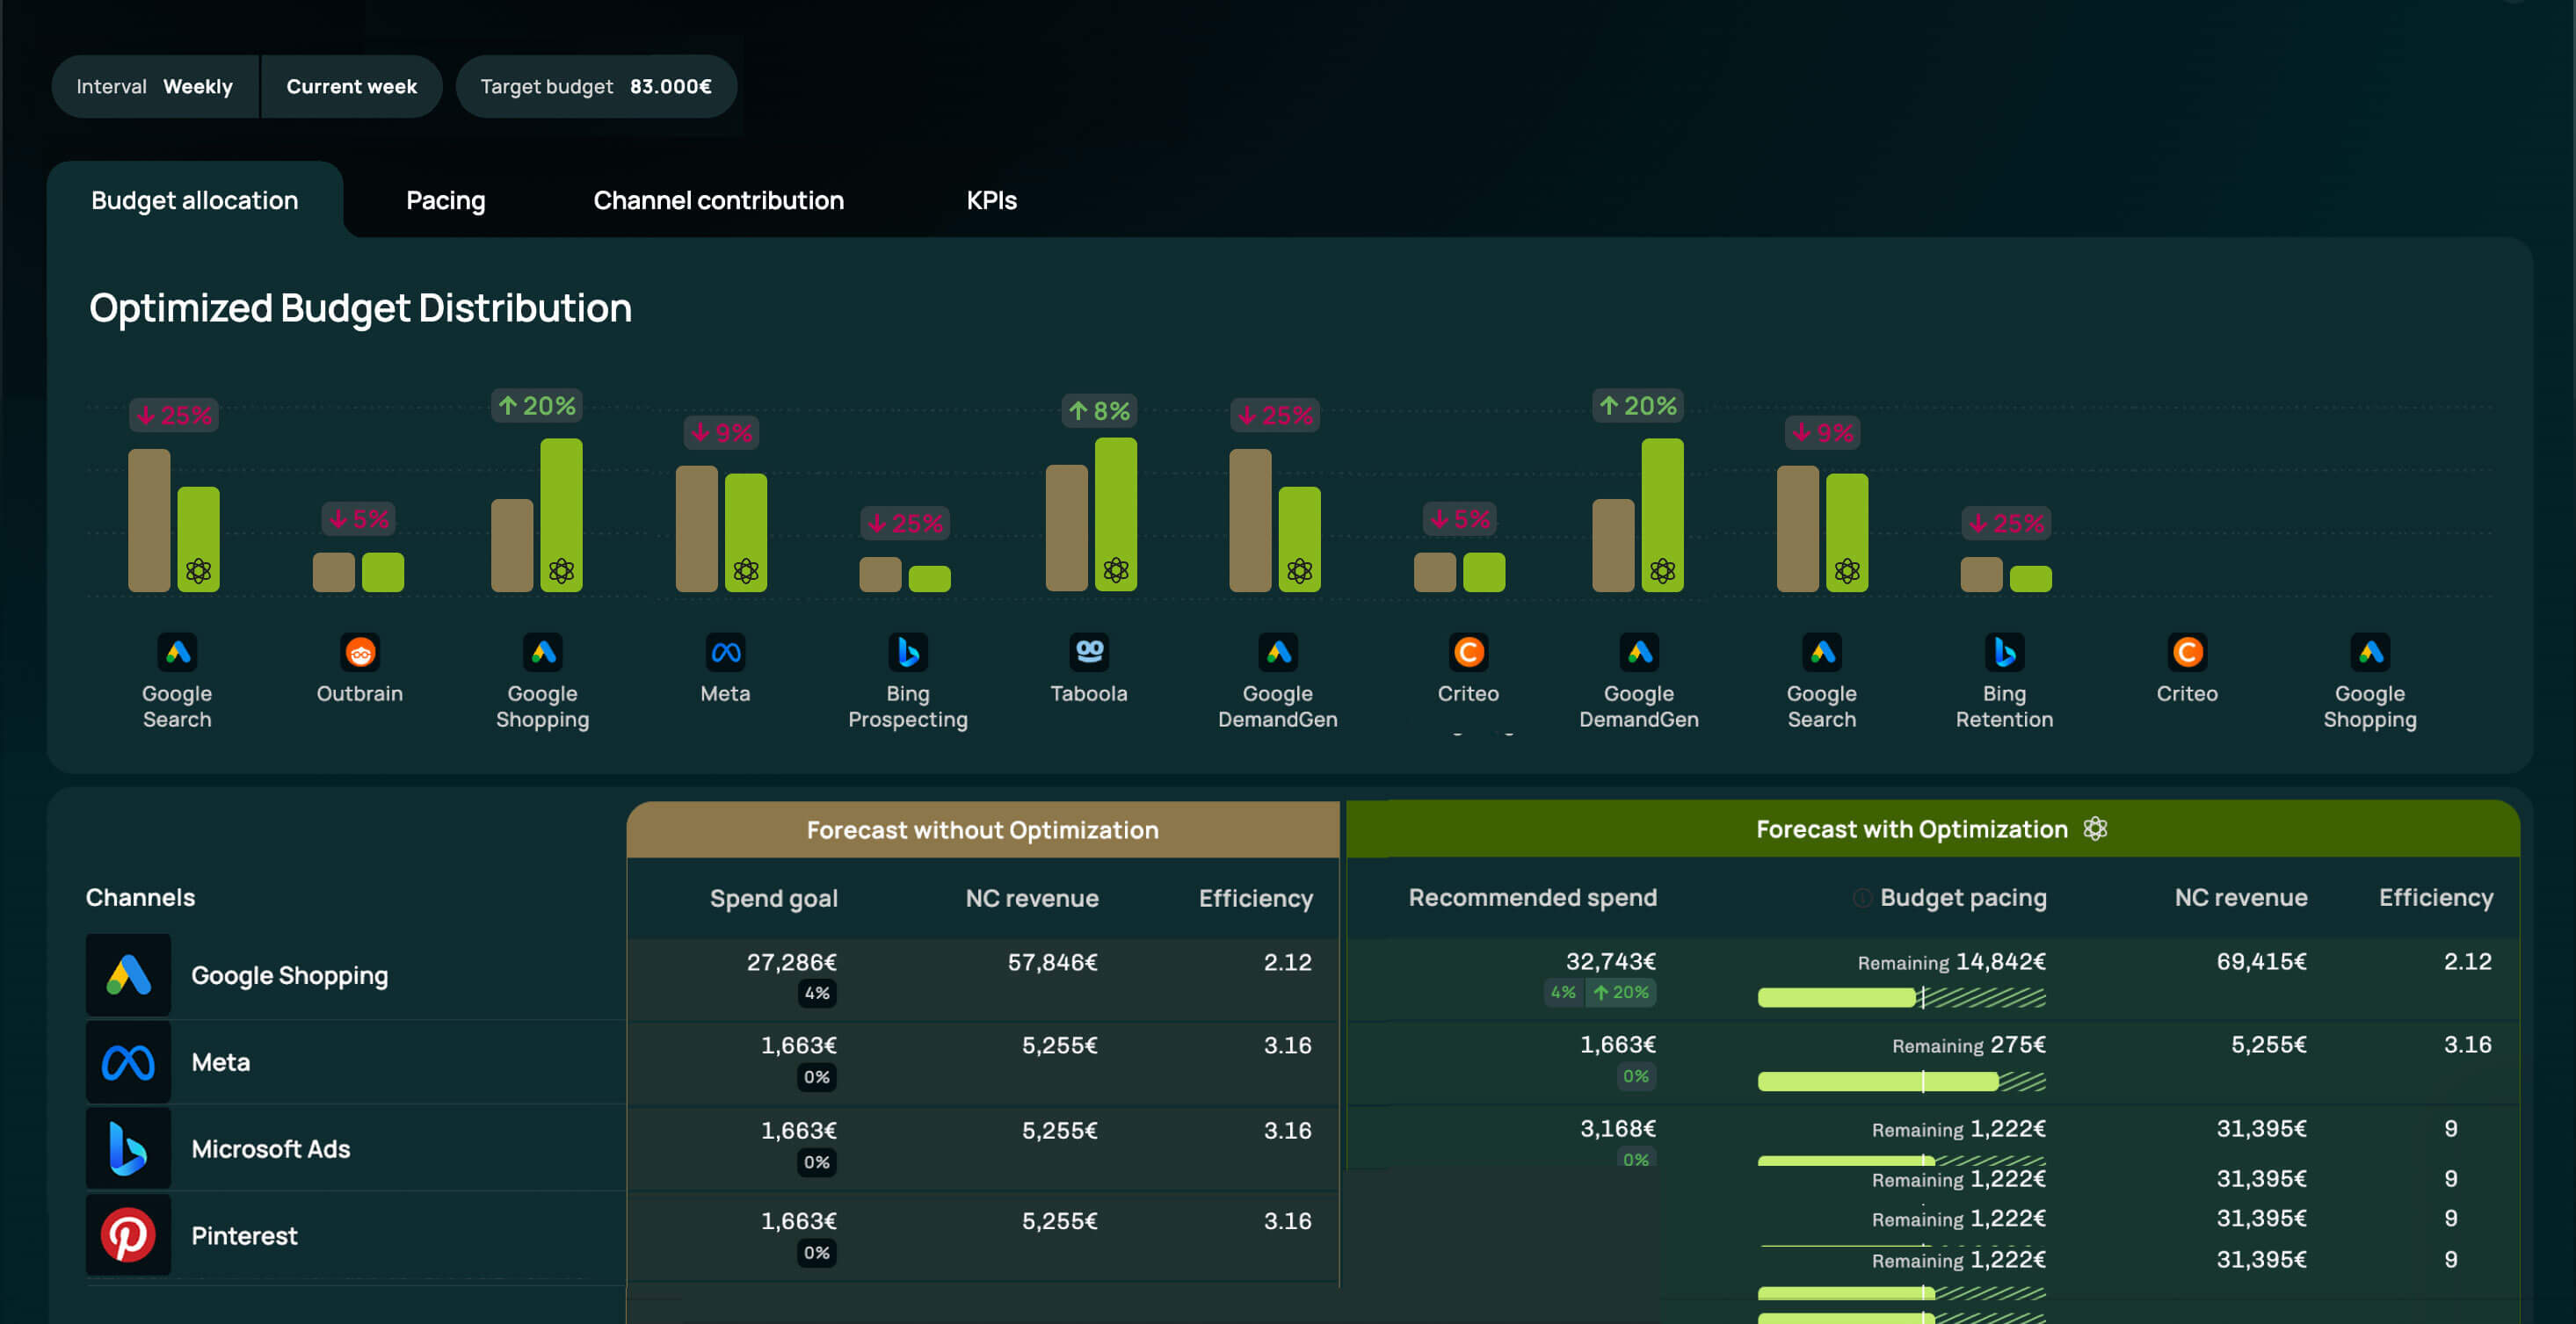Click the 25% decrease badge above Bing Prospecting
This screenshot has height=1324, width=2576.
pyautogui.click(x=905, y=523)
